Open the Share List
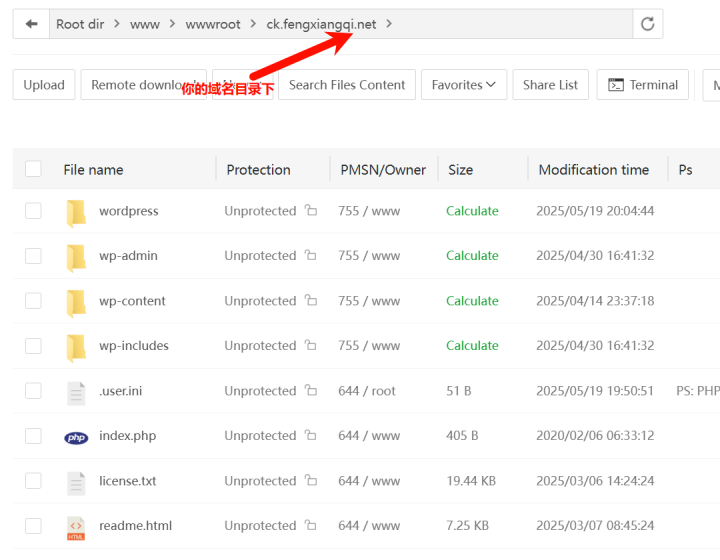This screenshot has height=560, width=720. click(x=550, y=84)
